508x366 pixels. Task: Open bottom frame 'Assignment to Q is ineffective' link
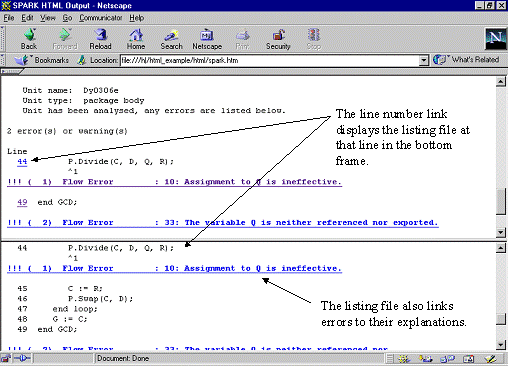pyautogui.click(x=175, y=269)
